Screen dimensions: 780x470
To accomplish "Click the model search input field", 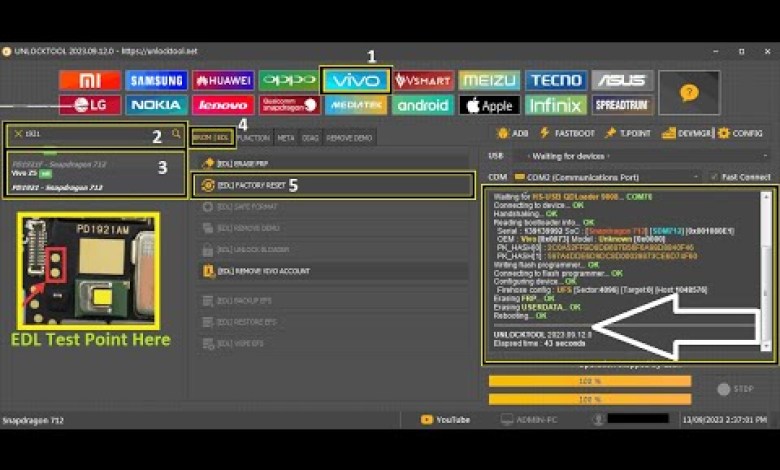I will click(97, 134).
